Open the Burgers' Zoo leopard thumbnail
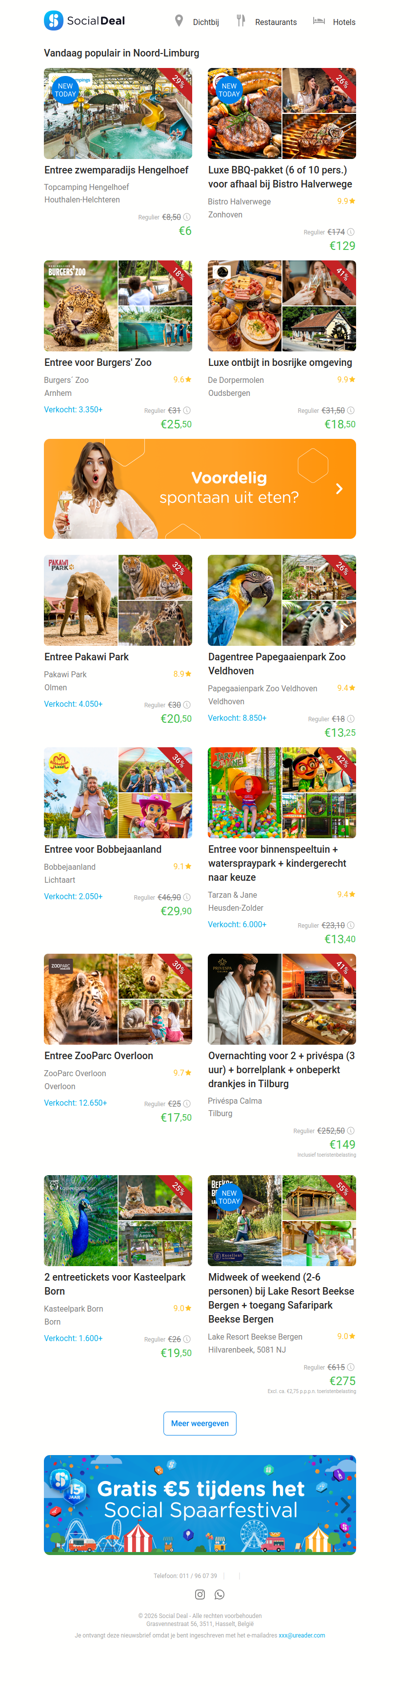The height and width of the screenshot is (1686, 400). pyautogui.click(x=80, y=306)
